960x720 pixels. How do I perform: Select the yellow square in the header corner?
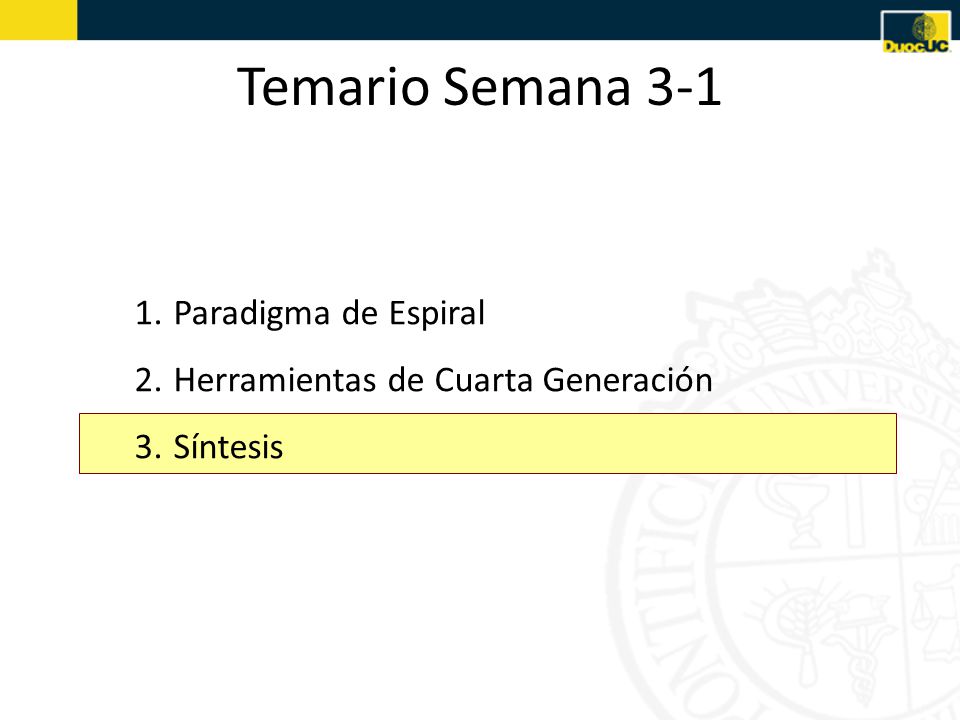coord(39,20)
